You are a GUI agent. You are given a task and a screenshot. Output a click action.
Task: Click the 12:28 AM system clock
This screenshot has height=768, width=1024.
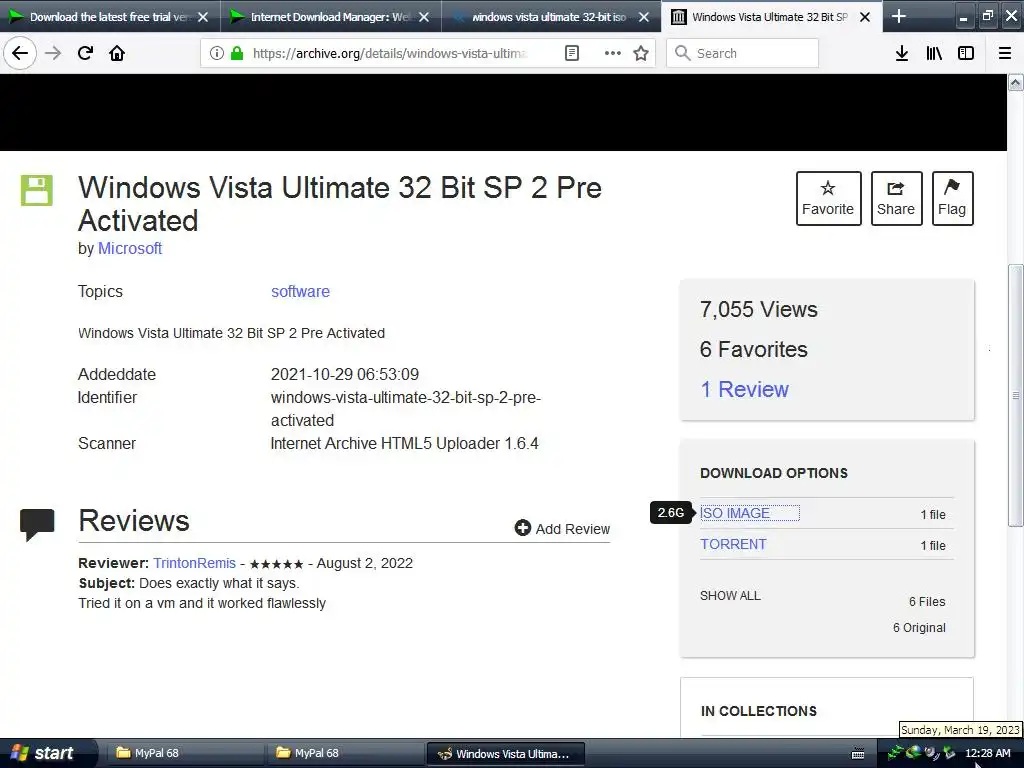pos(987,753)
